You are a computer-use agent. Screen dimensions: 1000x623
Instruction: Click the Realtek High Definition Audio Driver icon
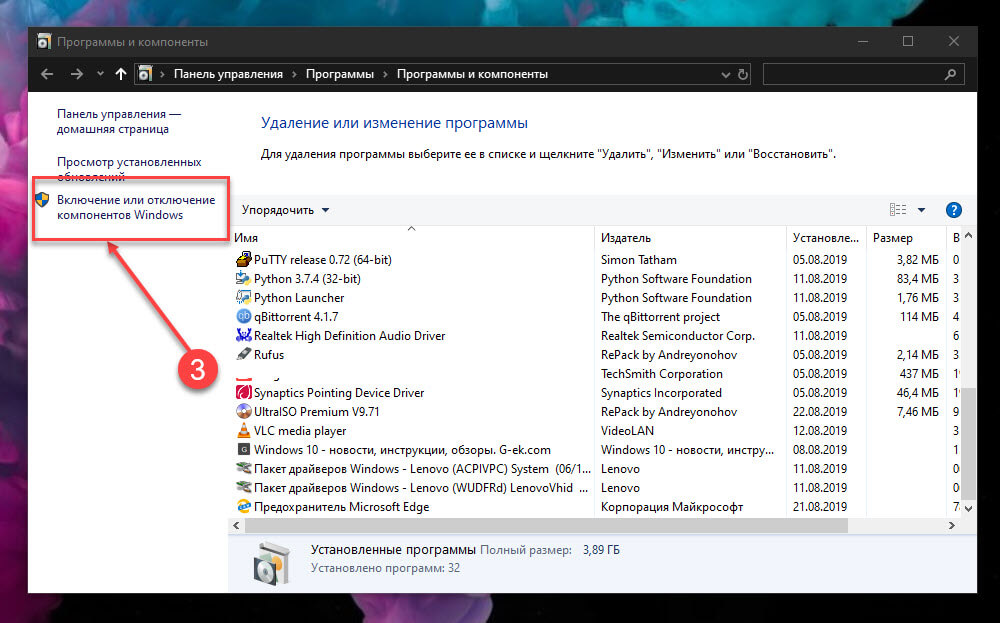click(x=244, y=335)
